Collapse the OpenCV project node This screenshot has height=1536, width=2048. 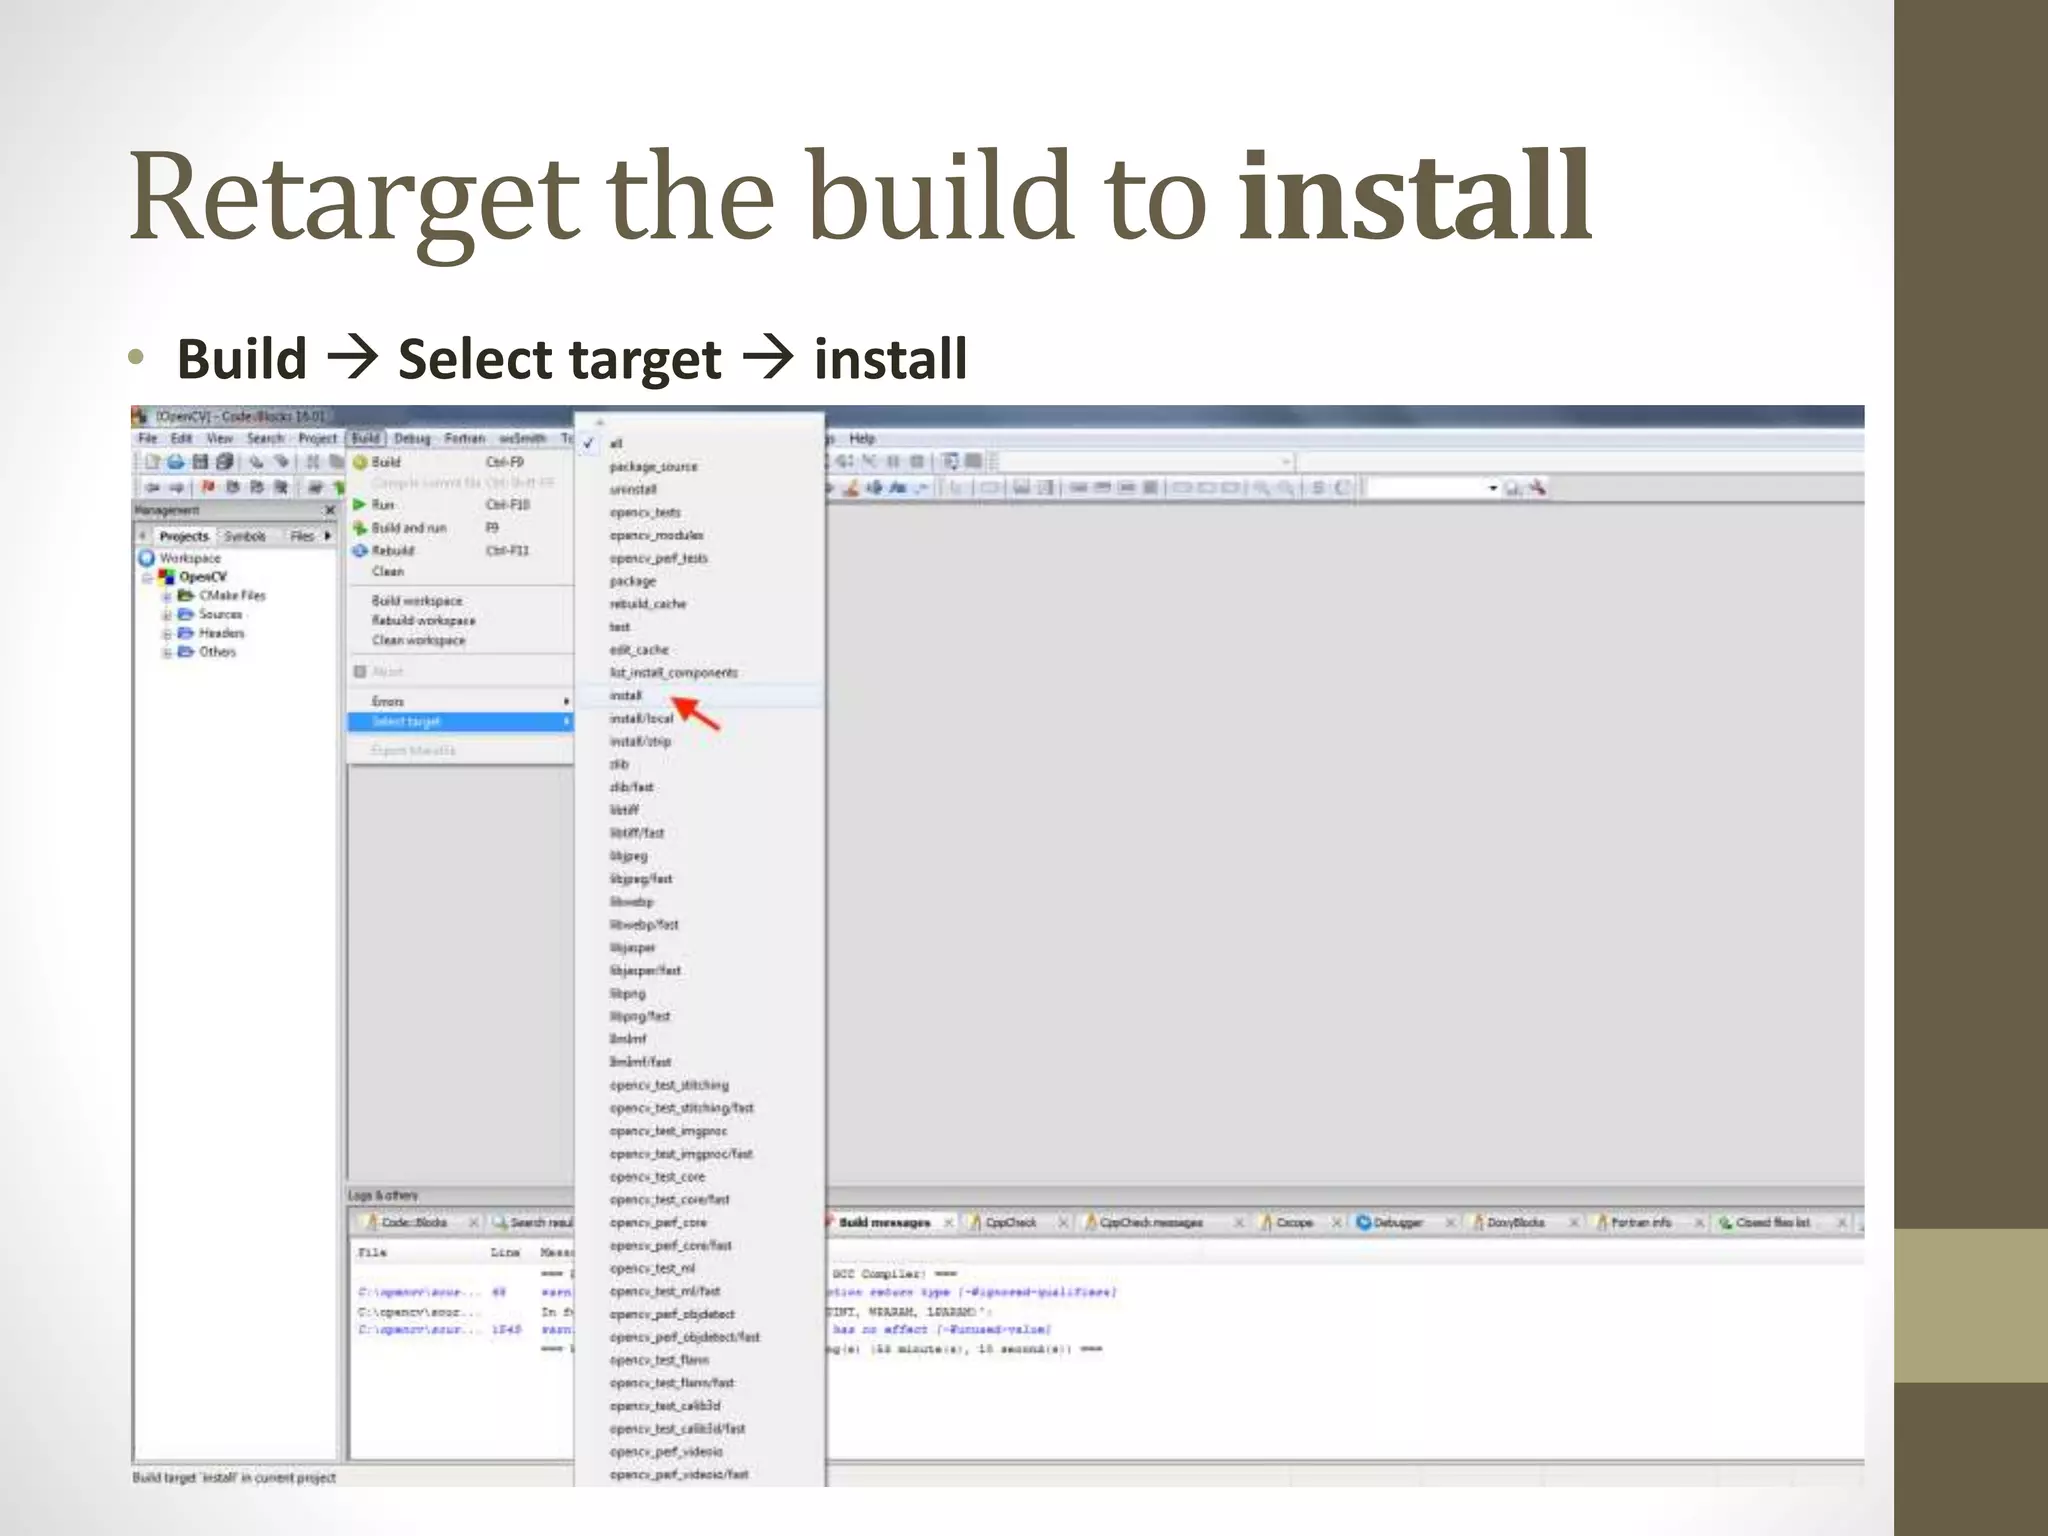(x=147, y=578)
